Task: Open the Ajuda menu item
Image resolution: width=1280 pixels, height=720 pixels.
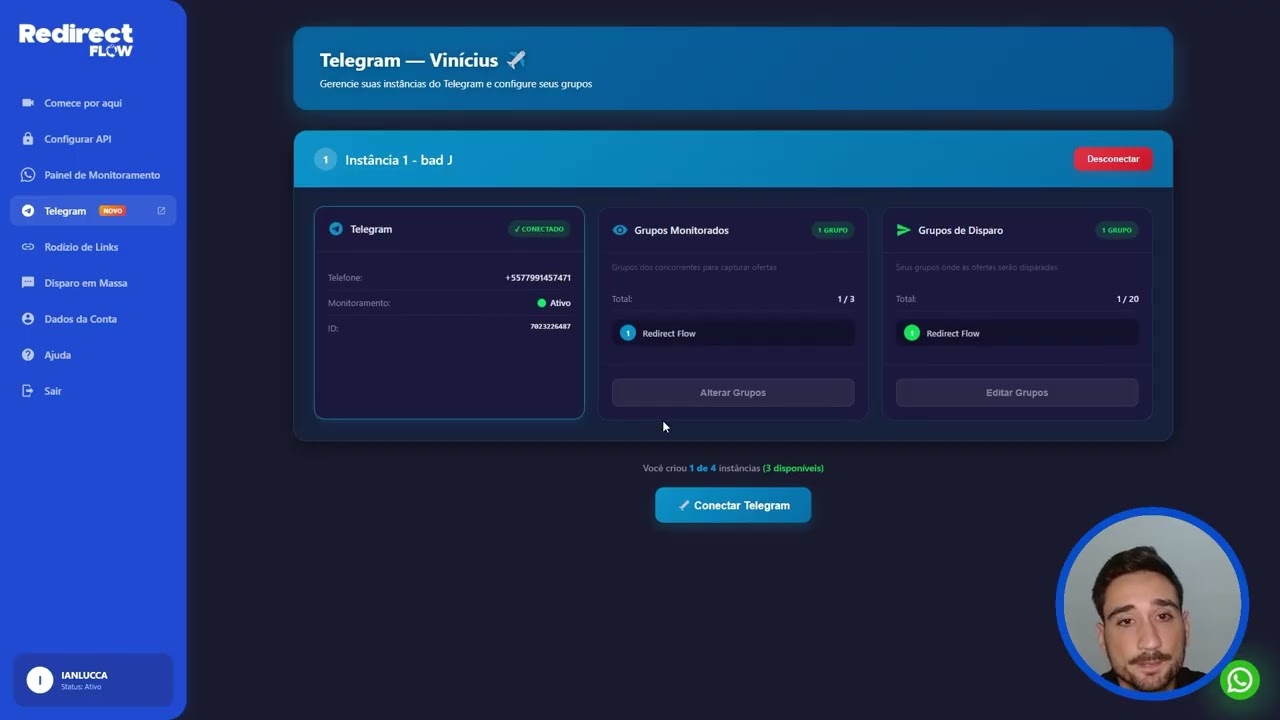Action: (93, 355)
